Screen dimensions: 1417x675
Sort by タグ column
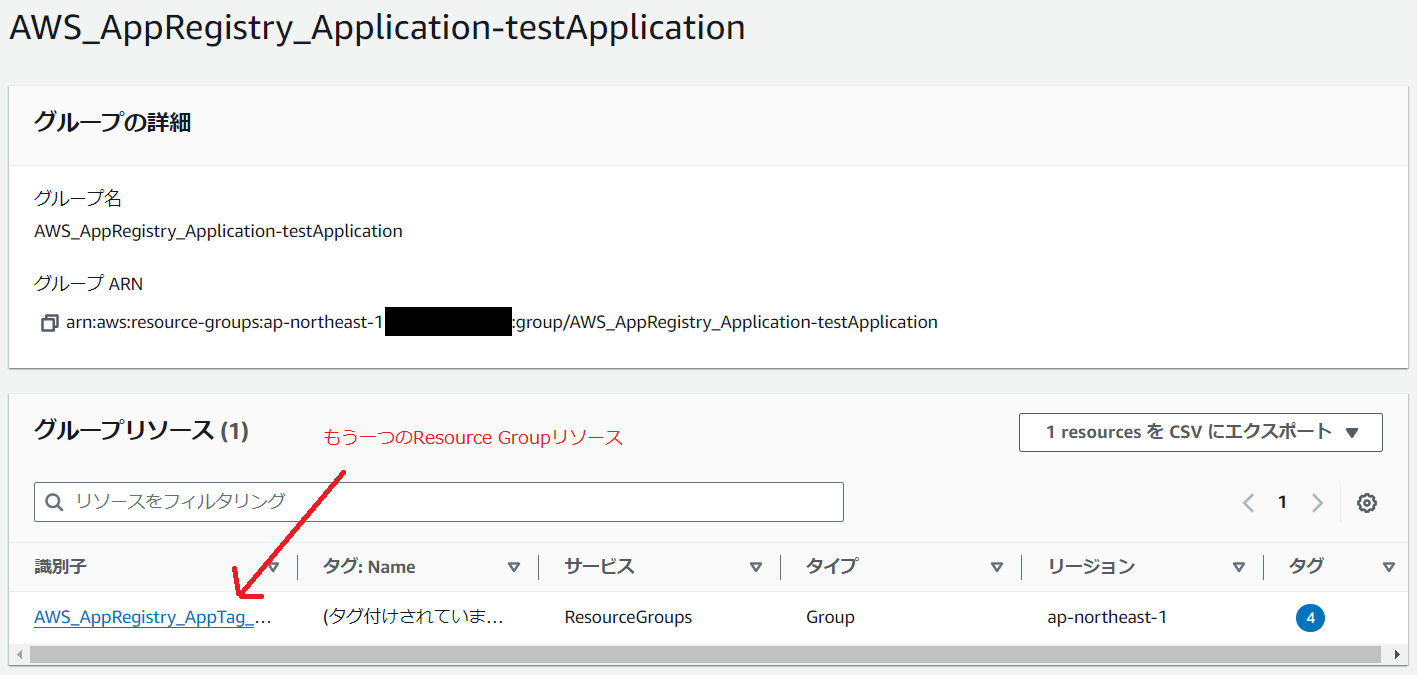(1388, 567)
